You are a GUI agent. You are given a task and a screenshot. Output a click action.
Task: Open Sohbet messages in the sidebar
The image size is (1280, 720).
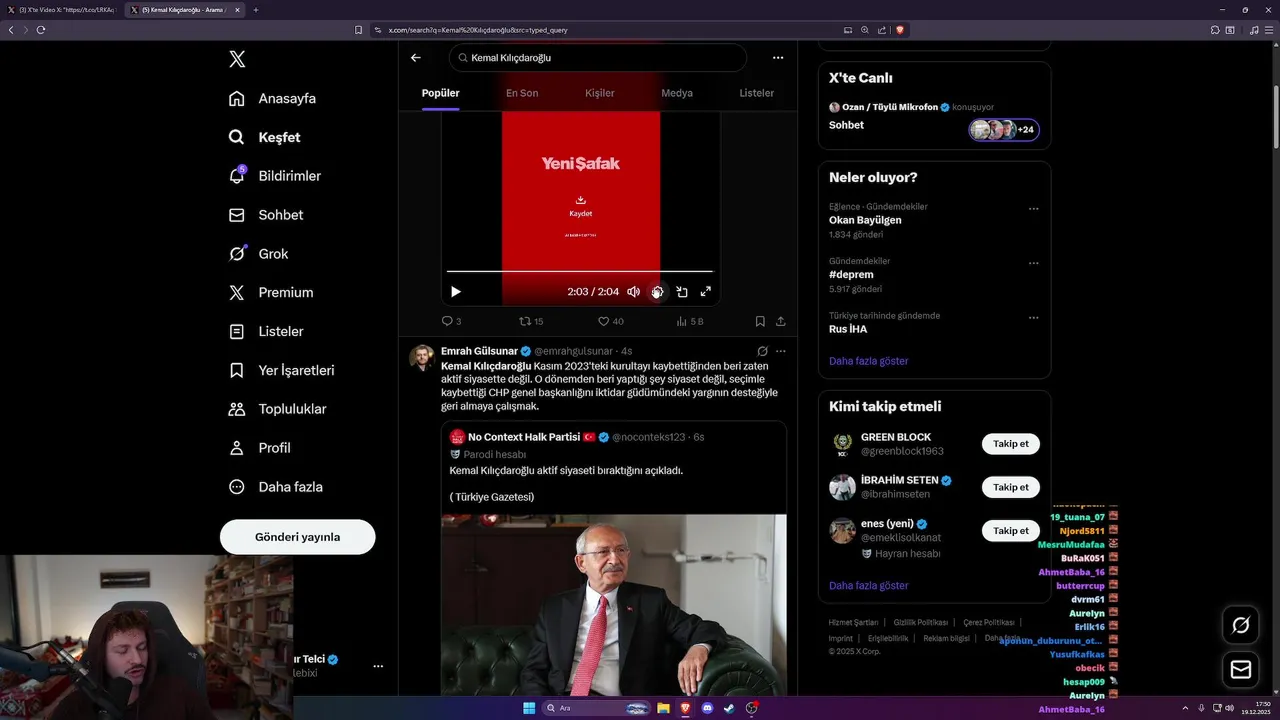pos(266,215)
